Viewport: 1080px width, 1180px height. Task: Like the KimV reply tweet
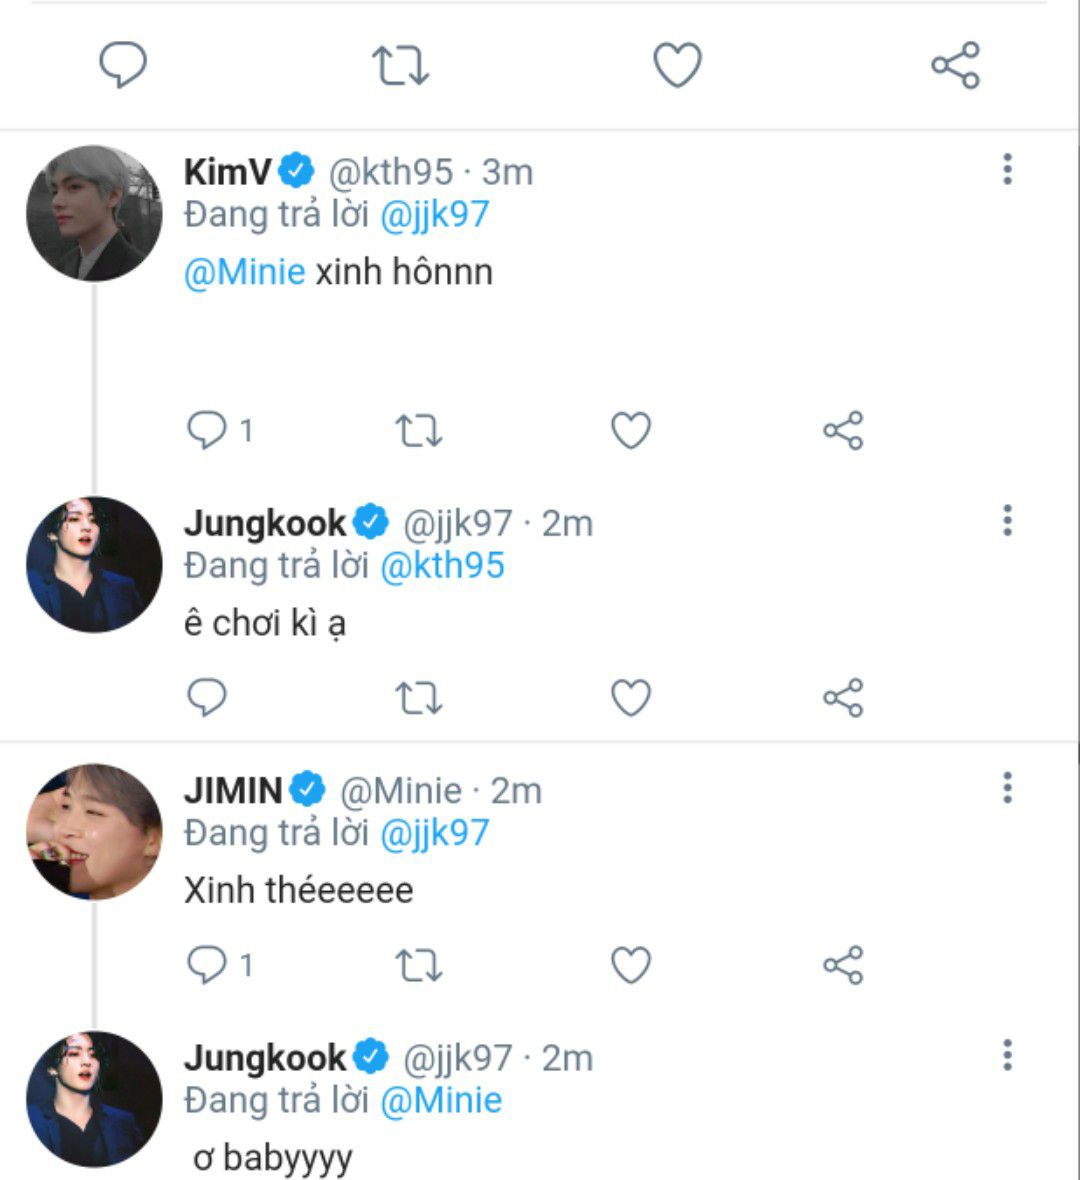click(631, 430)
